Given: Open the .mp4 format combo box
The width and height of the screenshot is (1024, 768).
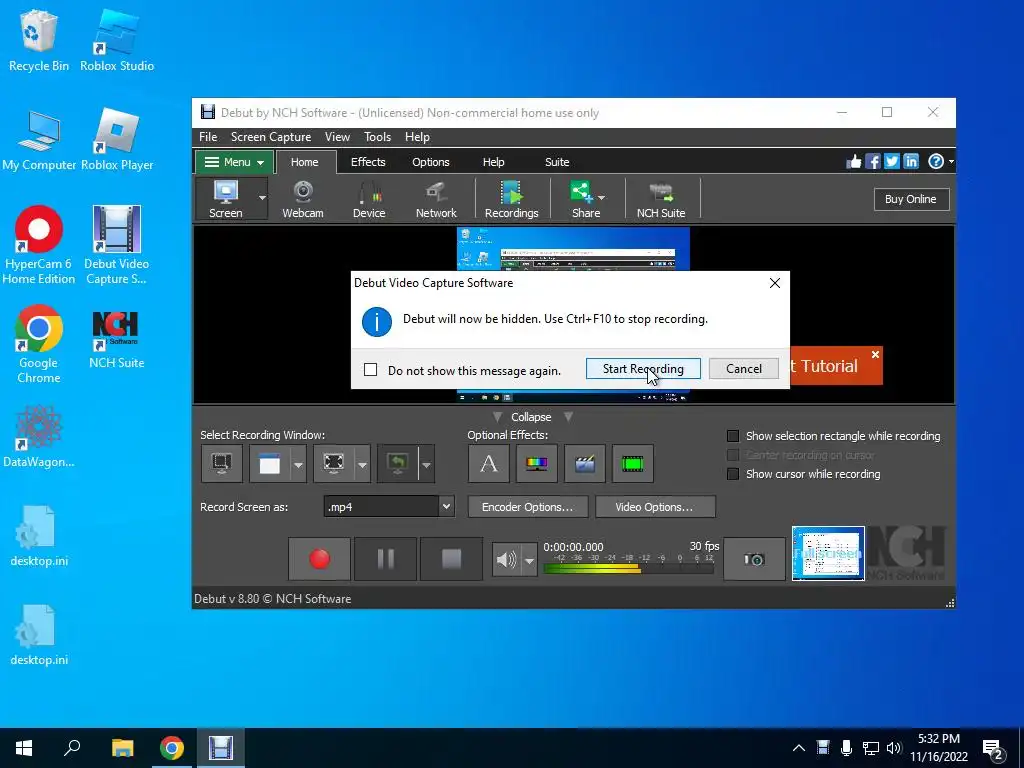Looking at the screenshot, I should [x=389, y=507].
